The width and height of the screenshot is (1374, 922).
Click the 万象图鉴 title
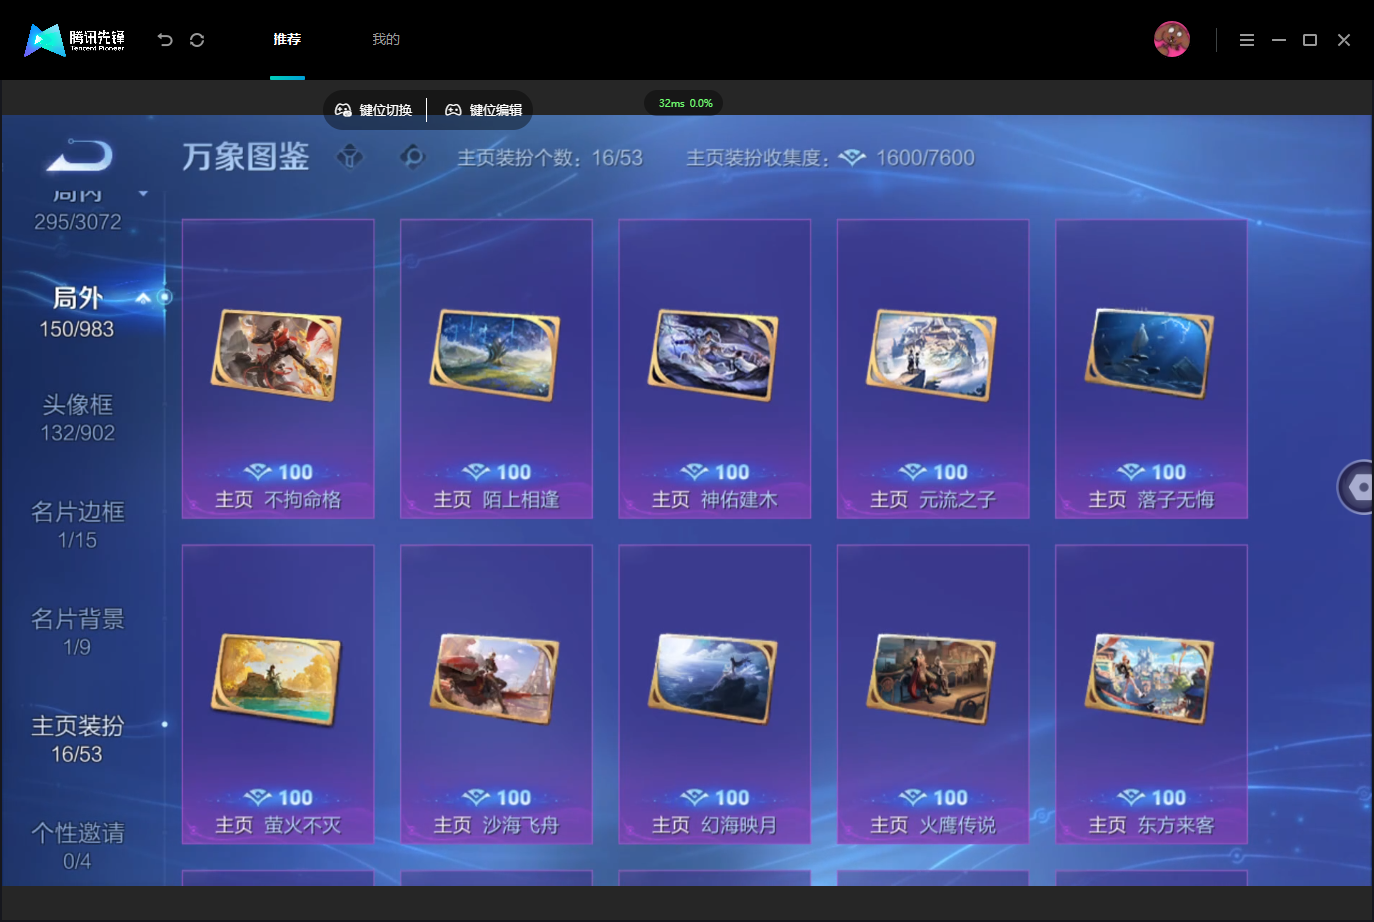[x=246, y=157]
